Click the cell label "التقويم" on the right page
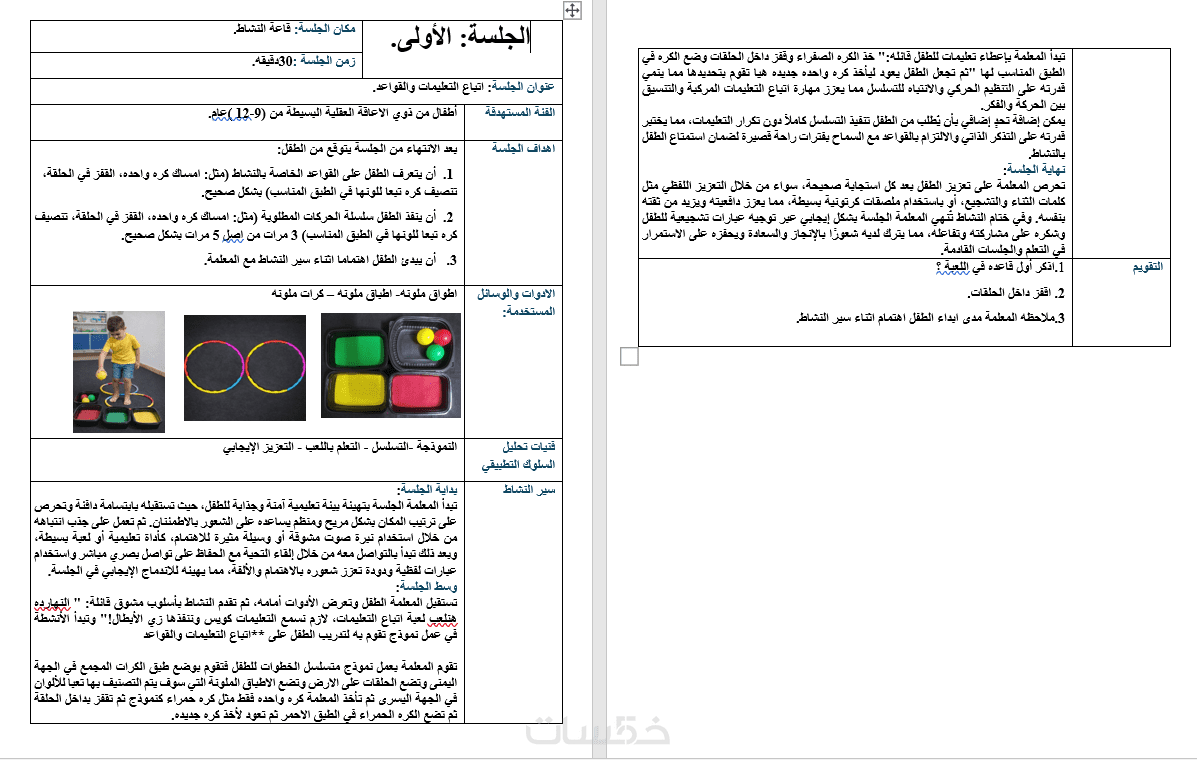The image size is (1197, 760). click(1147, 267)
